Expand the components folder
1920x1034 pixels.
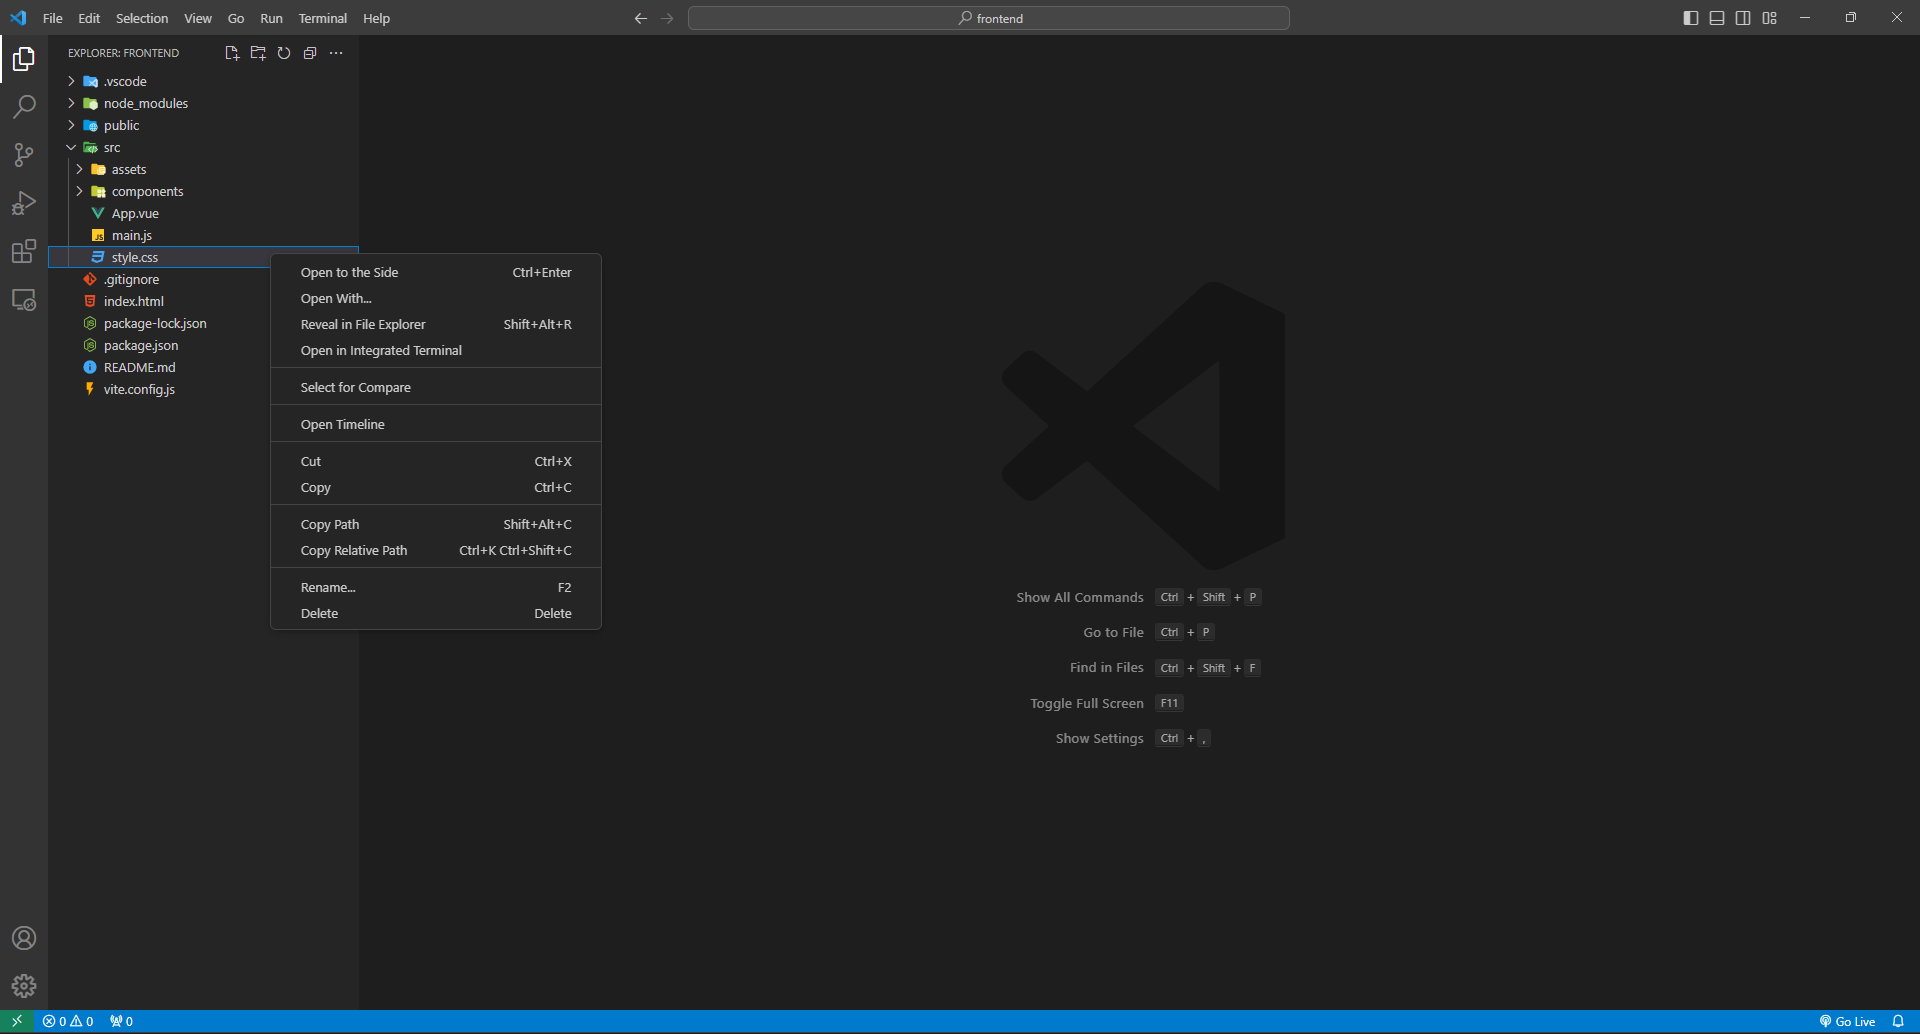pos(147,191)
